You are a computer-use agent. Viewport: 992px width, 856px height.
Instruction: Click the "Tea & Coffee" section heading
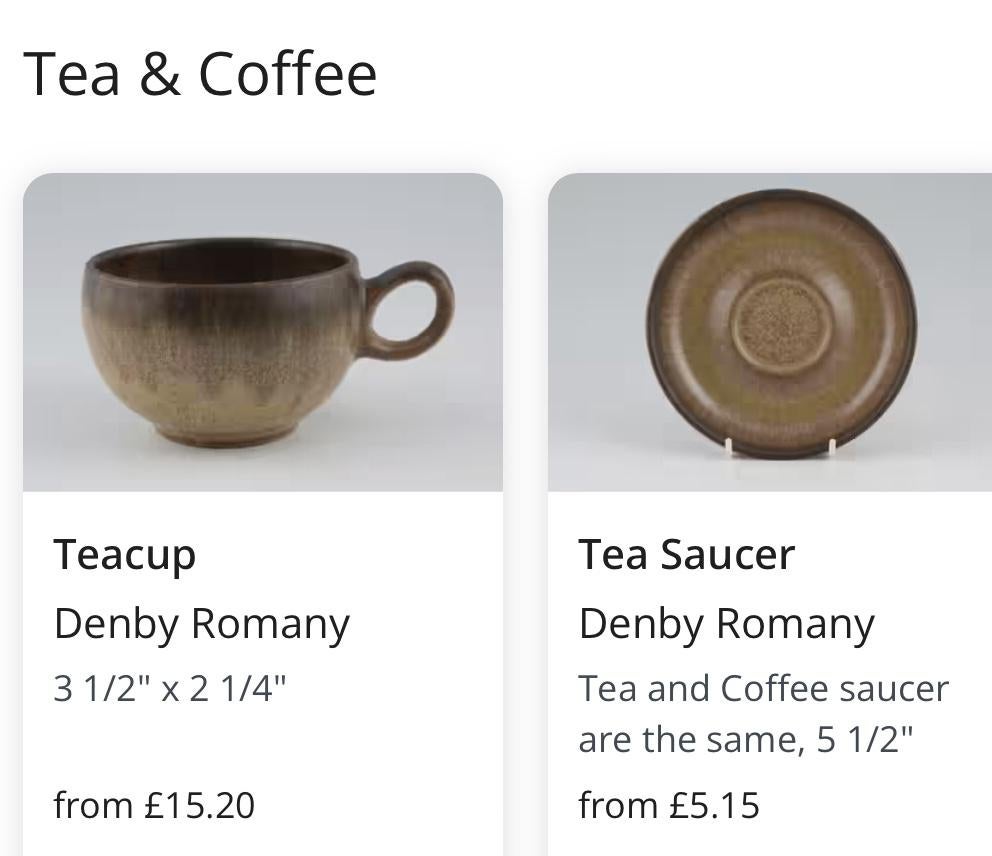click(200, 74)
